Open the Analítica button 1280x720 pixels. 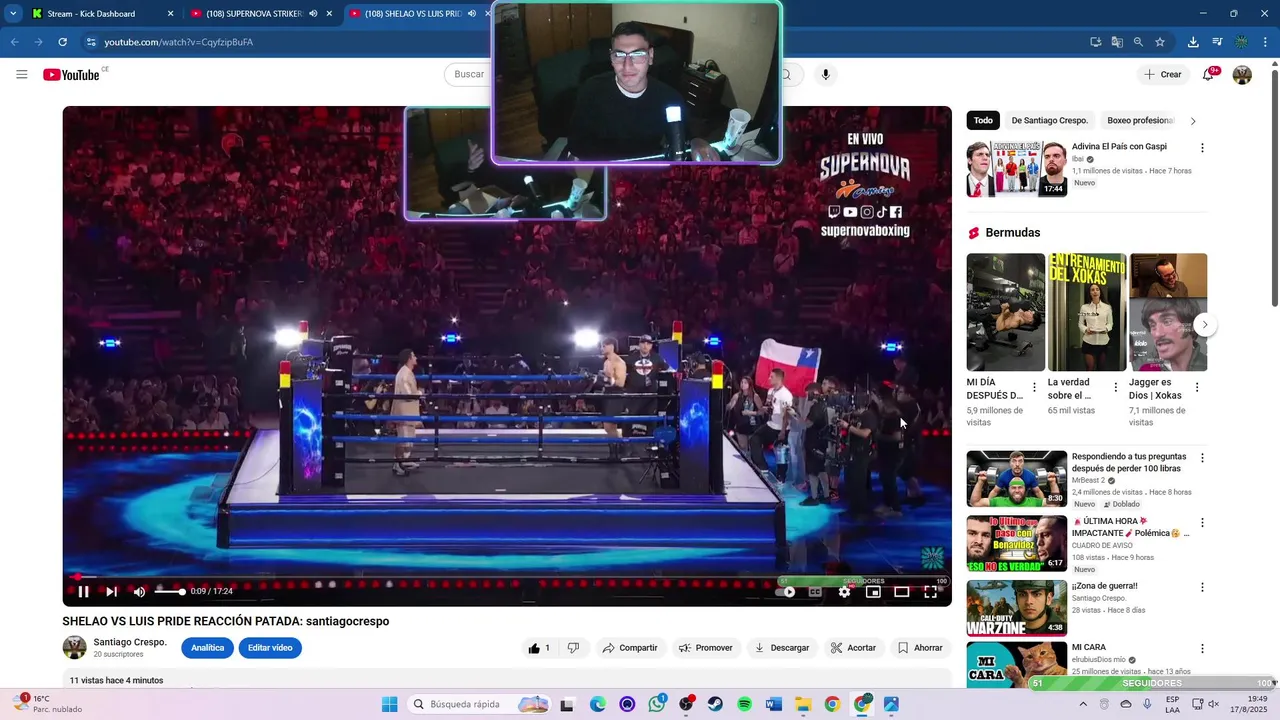[x=207, y=648]
